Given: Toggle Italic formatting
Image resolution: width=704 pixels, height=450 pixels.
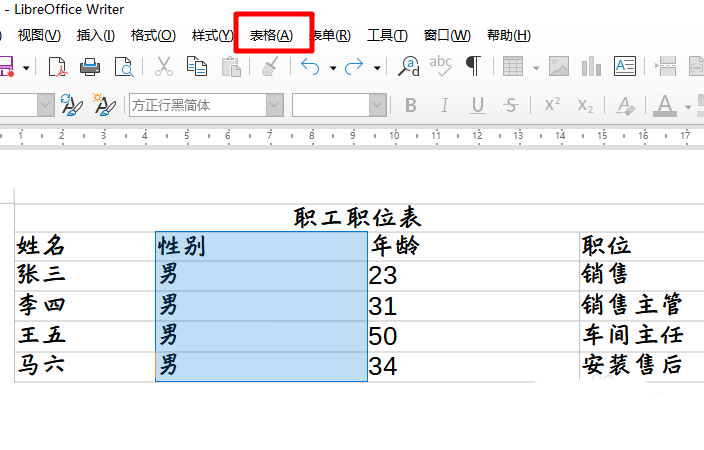Looking at the screenshot, I should point(444,106).
